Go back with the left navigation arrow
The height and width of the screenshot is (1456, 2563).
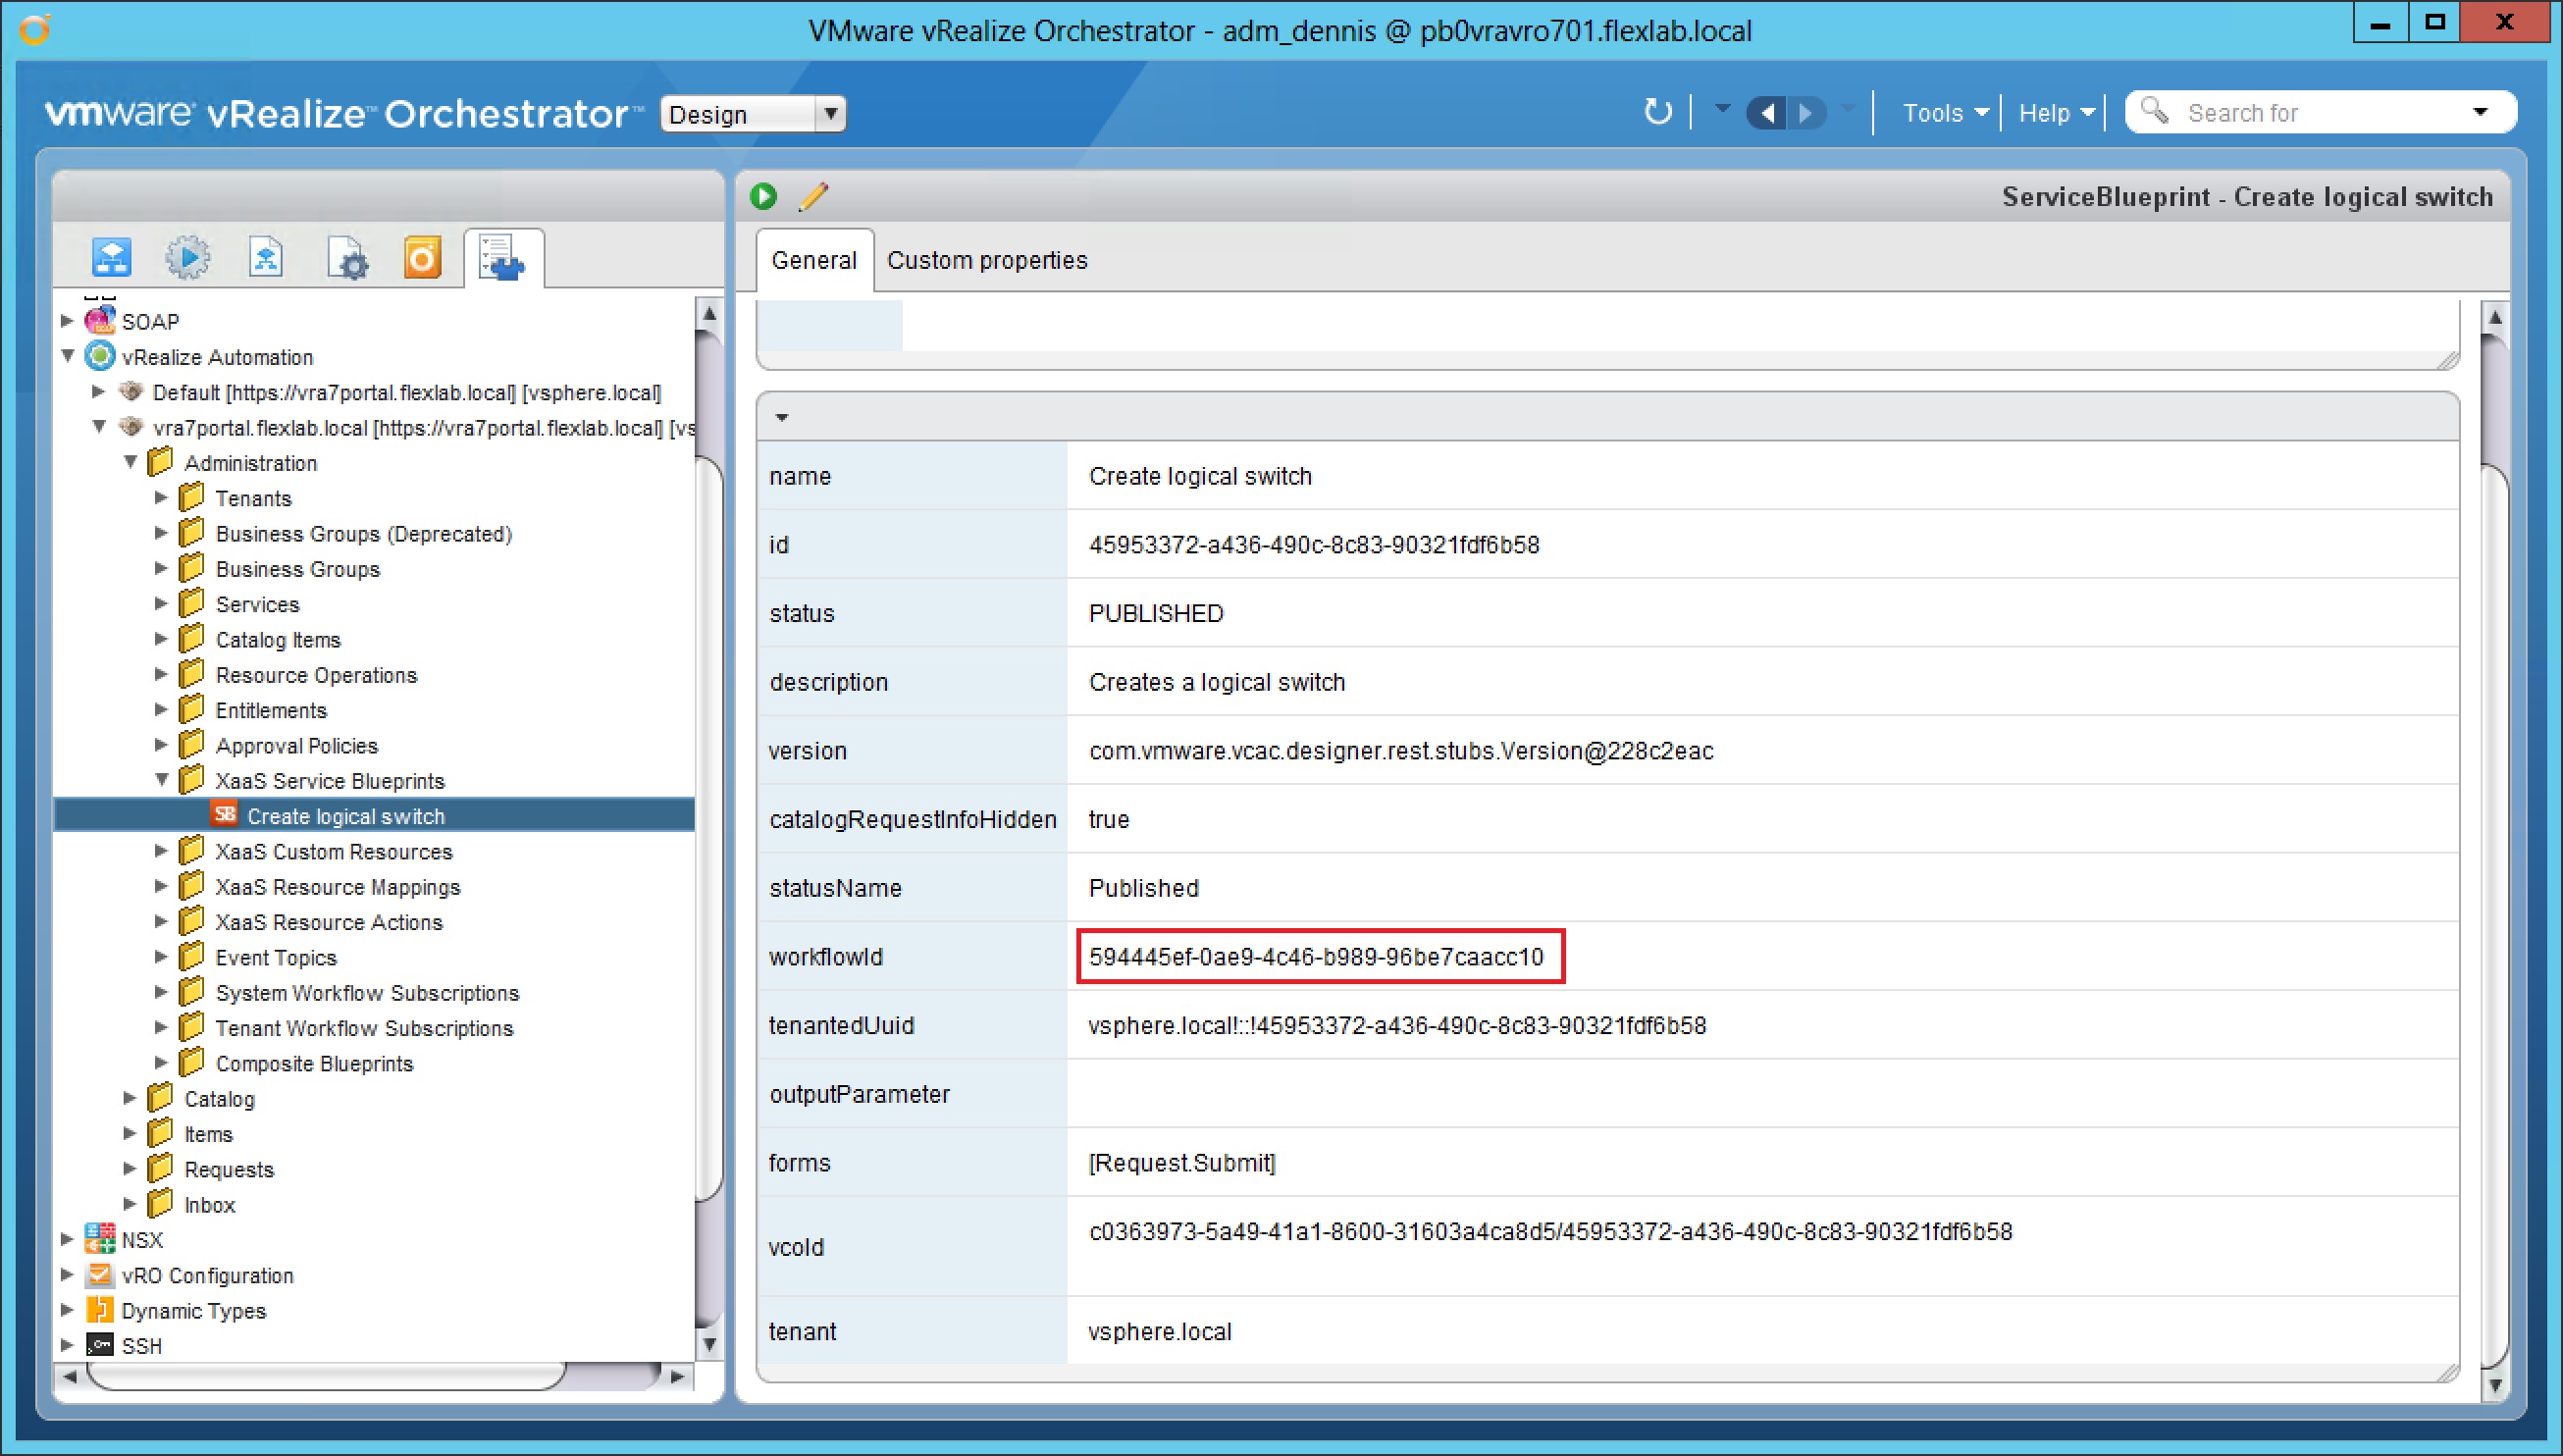(x=1766, y=113)
